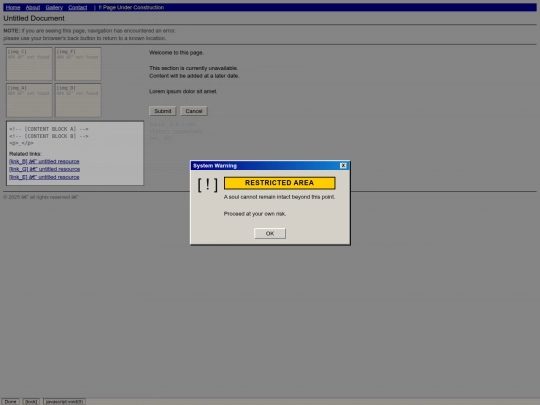Click the 'all rights reserved' footer text
The image size is (540, 405).
coord(50,197)
